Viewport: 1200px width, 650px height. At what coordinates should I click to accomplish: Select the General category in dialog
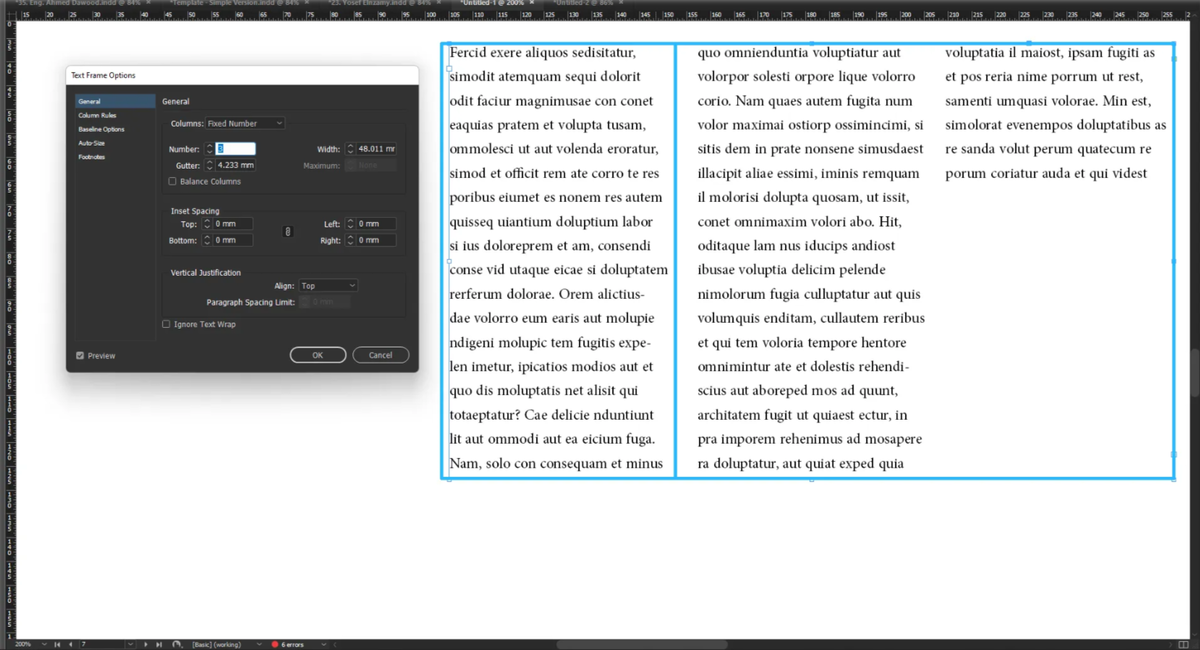(x=115, y=101)
